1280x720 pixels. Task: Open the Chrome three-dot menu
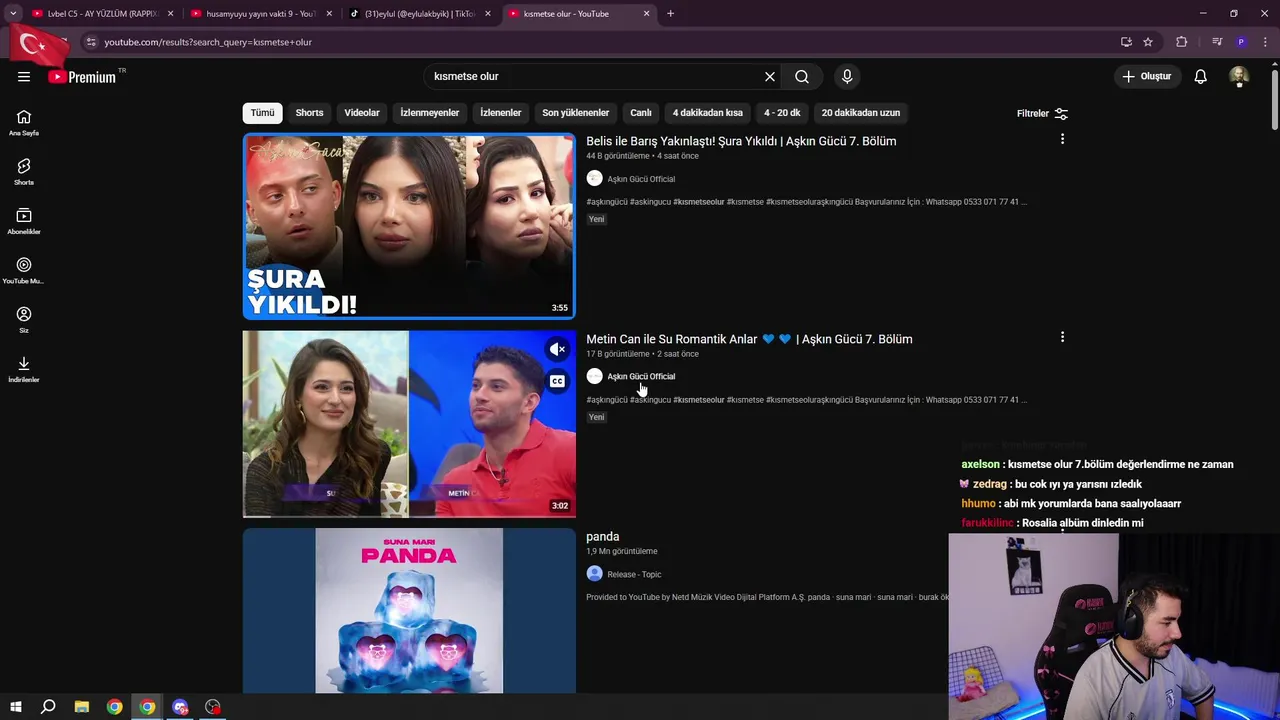click(1266, 42)
